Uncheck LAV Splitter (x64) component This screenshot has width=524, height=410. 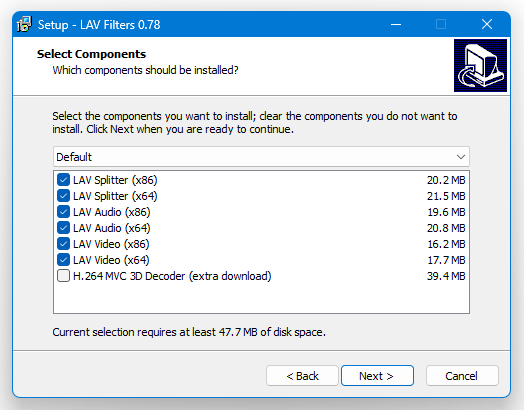(63, 196)
